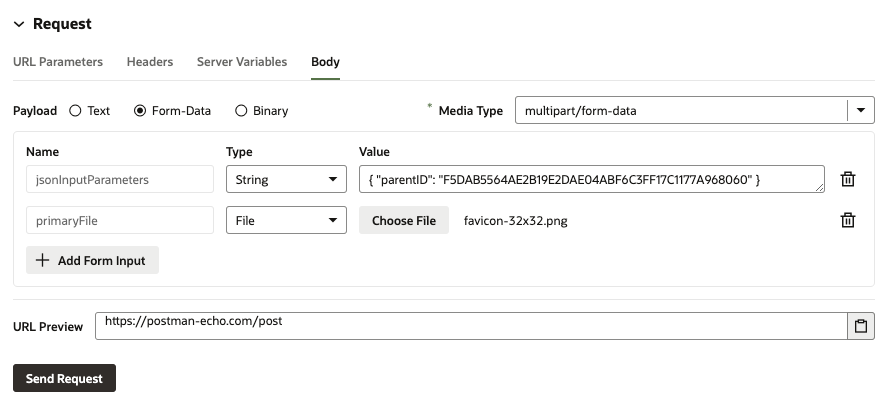Screen dimensions: 886x405
Task: Copy URL Preview with clipboard icon
Action: pyautogui.click(x=860, y=326)
